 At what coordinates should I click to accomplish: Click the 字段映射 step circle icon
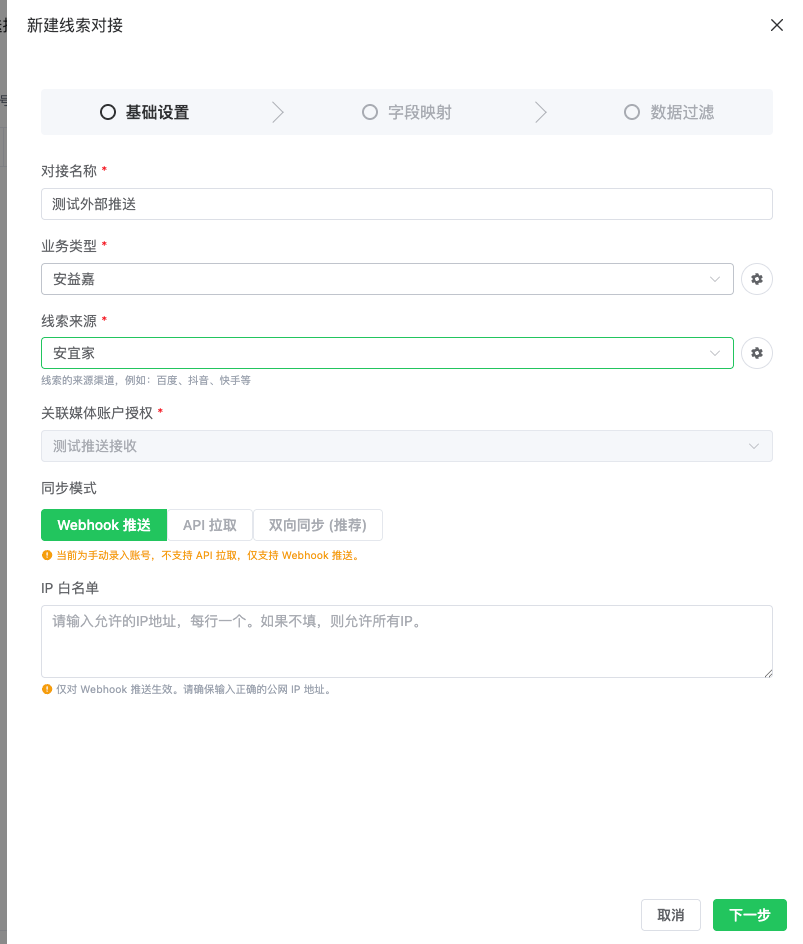370,112
